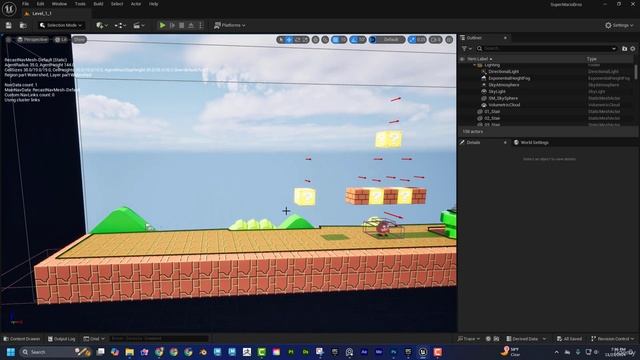
Task: Click the Eject button in the play toolbar
Action: click(191, 25)
